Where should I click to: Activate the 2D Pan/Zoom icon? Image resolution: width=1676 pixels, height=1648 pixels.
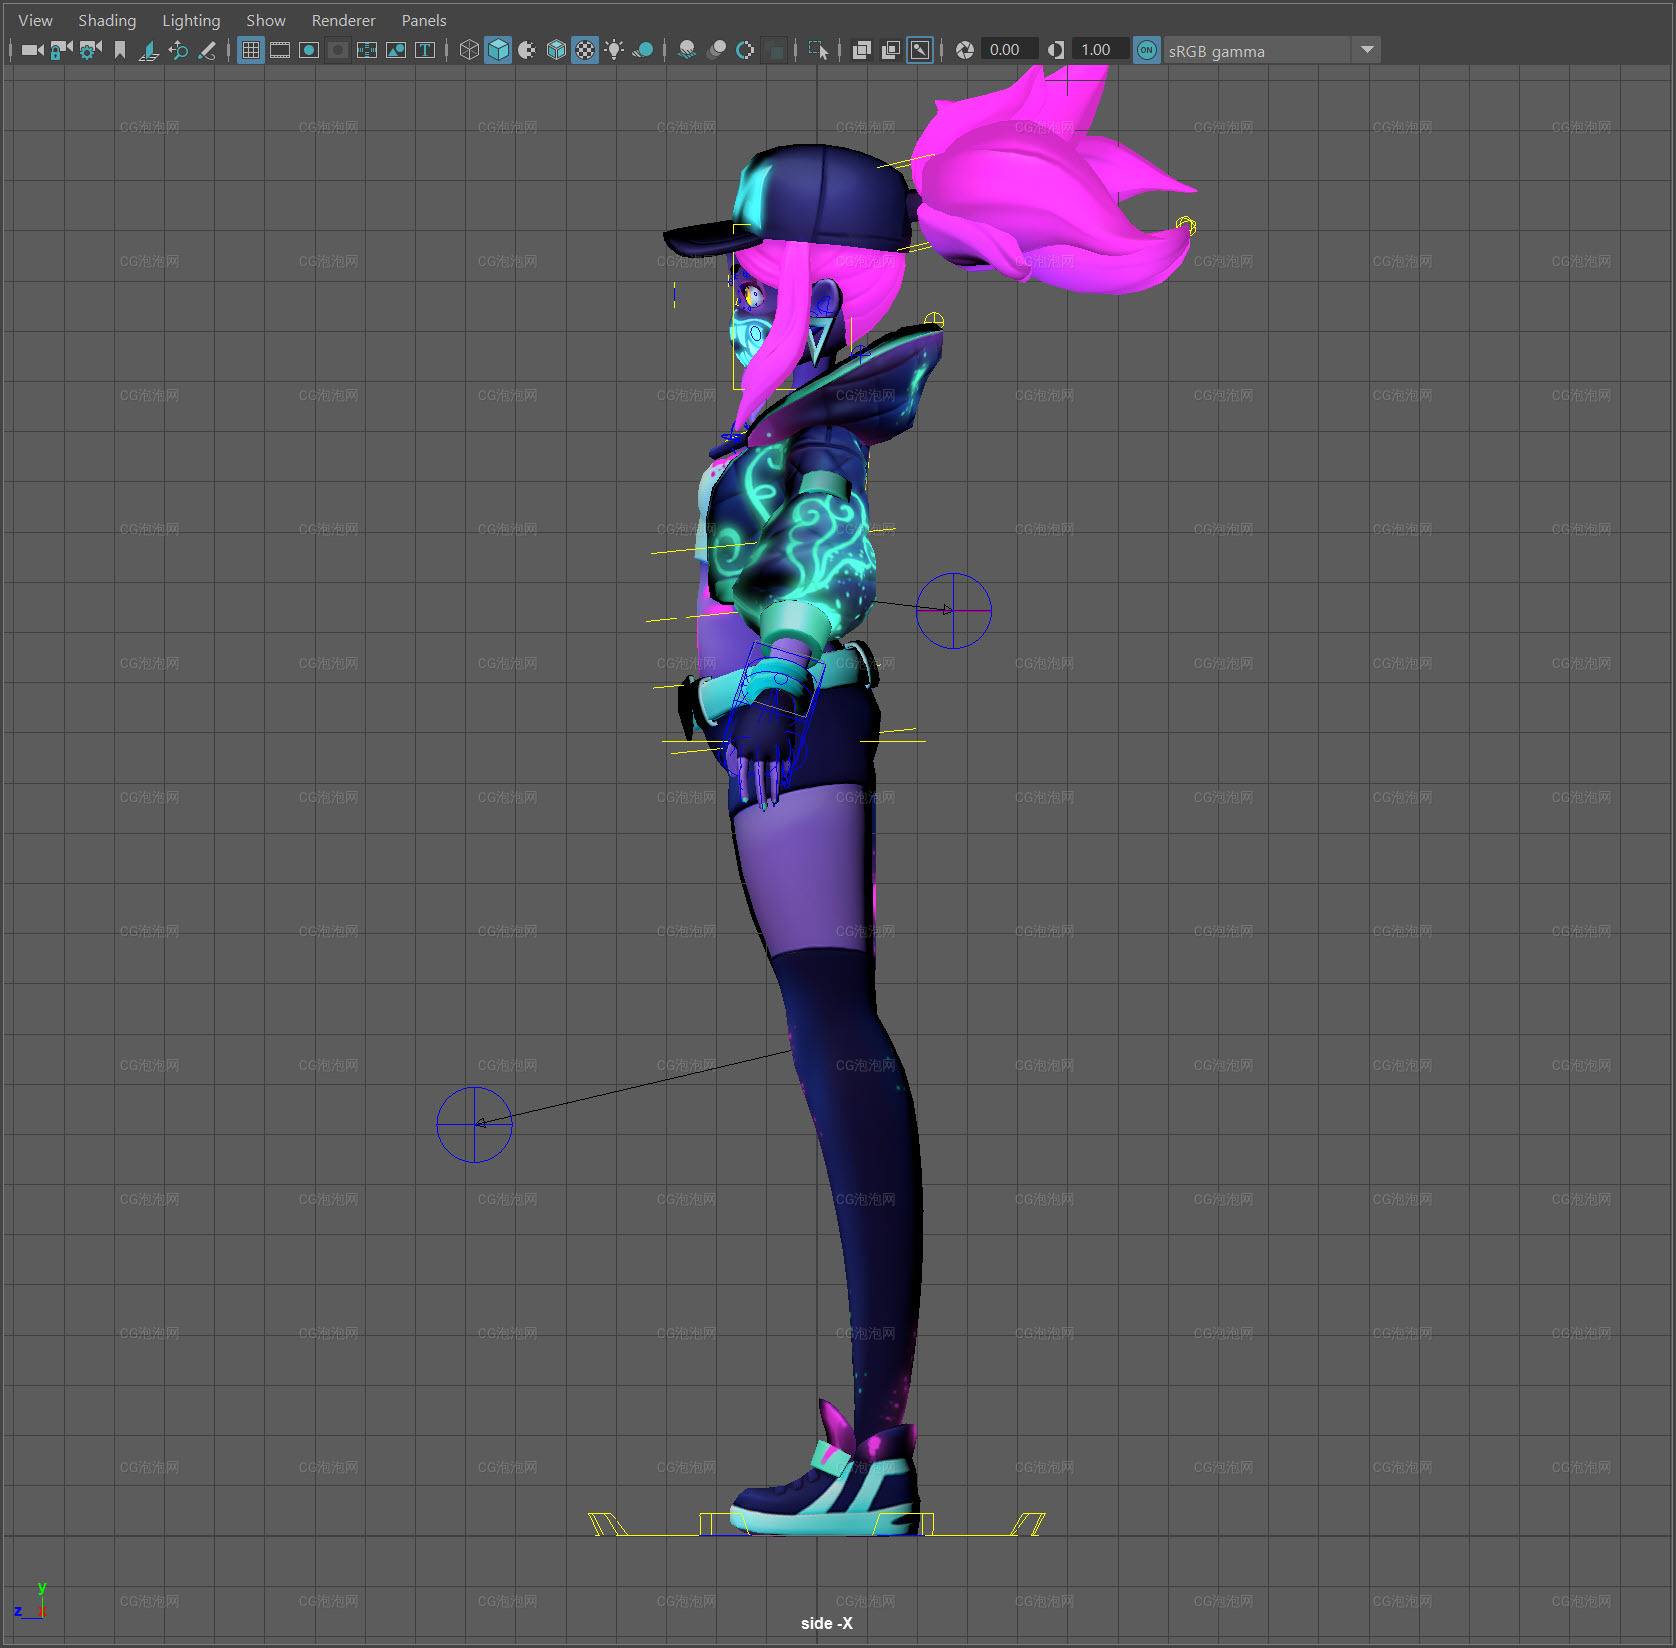point(178,50)
